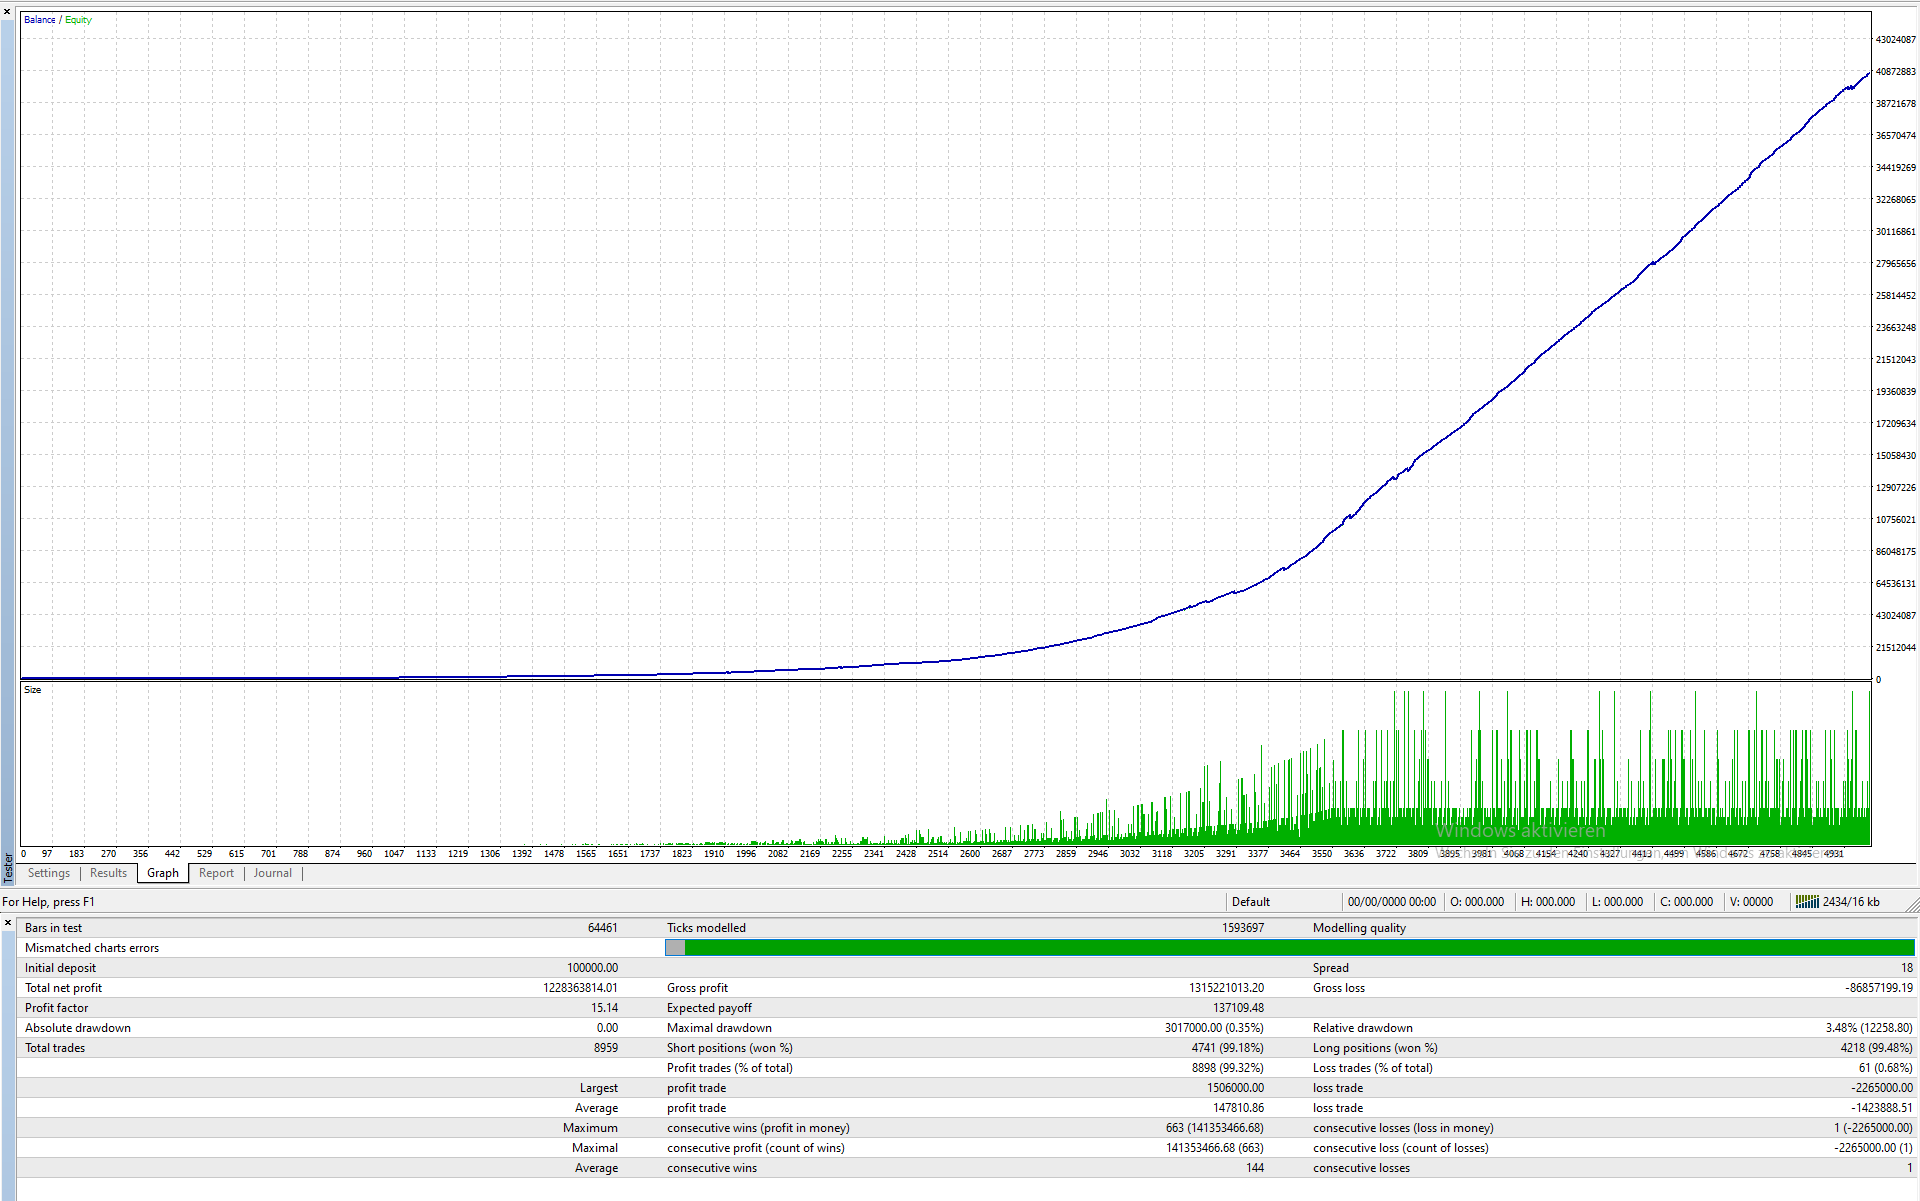Click the gray segment of modelling bar

click(x=675, y=948)
